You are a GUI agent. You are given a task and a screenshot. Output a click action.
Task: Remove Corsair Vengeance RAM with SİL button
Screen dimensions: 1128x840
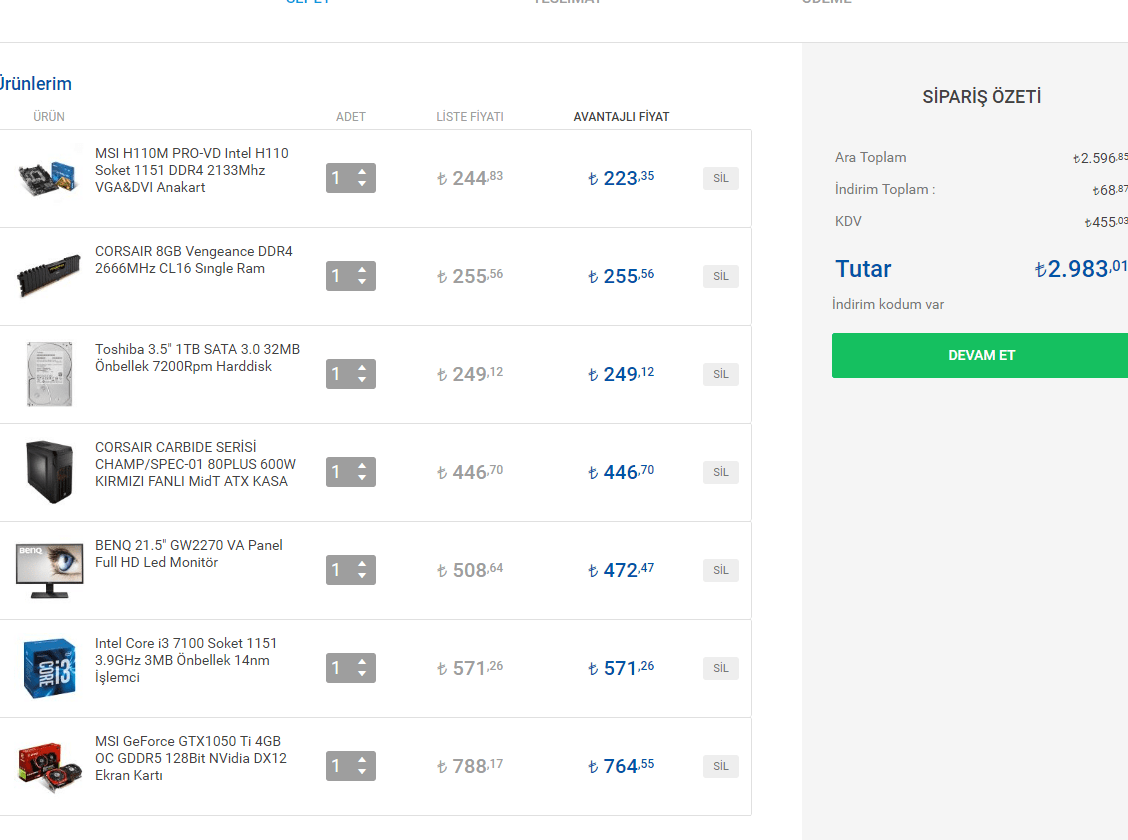721,276
